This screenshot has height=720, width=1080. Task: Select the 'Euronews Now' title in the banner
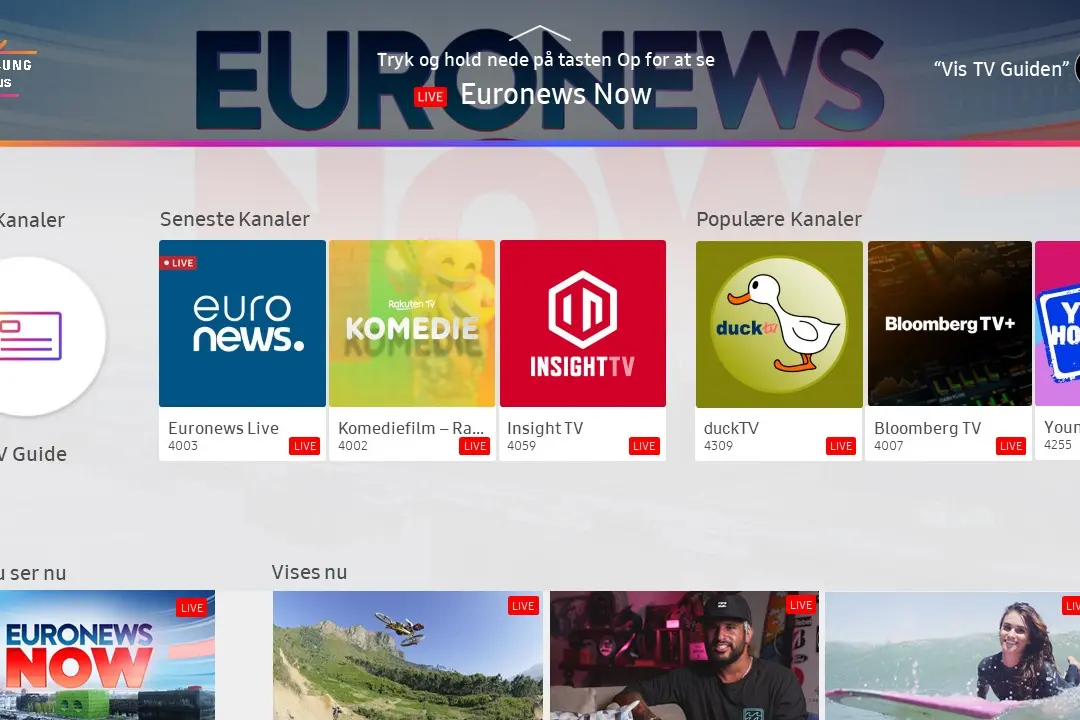(556, 94)
